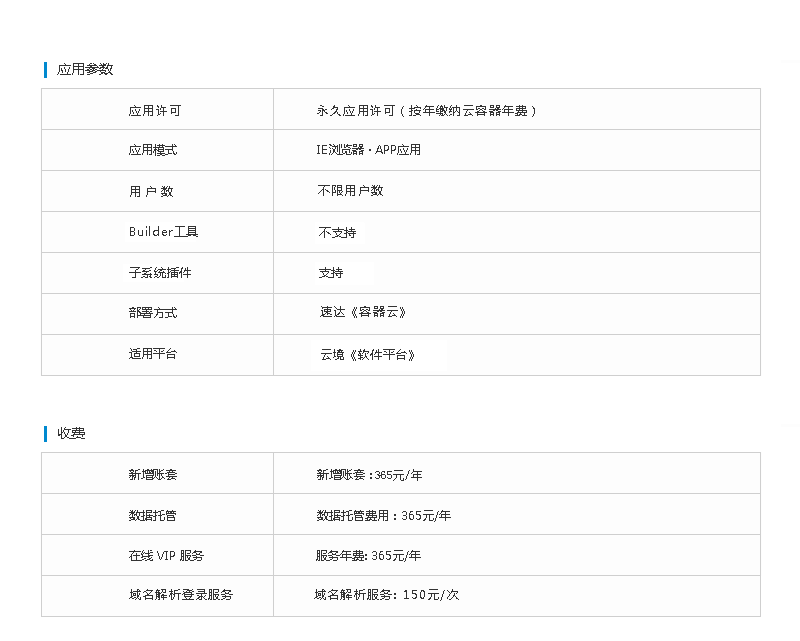Select the 部署方式 label cell
The image size is (800, 641).
coord(153,313)
